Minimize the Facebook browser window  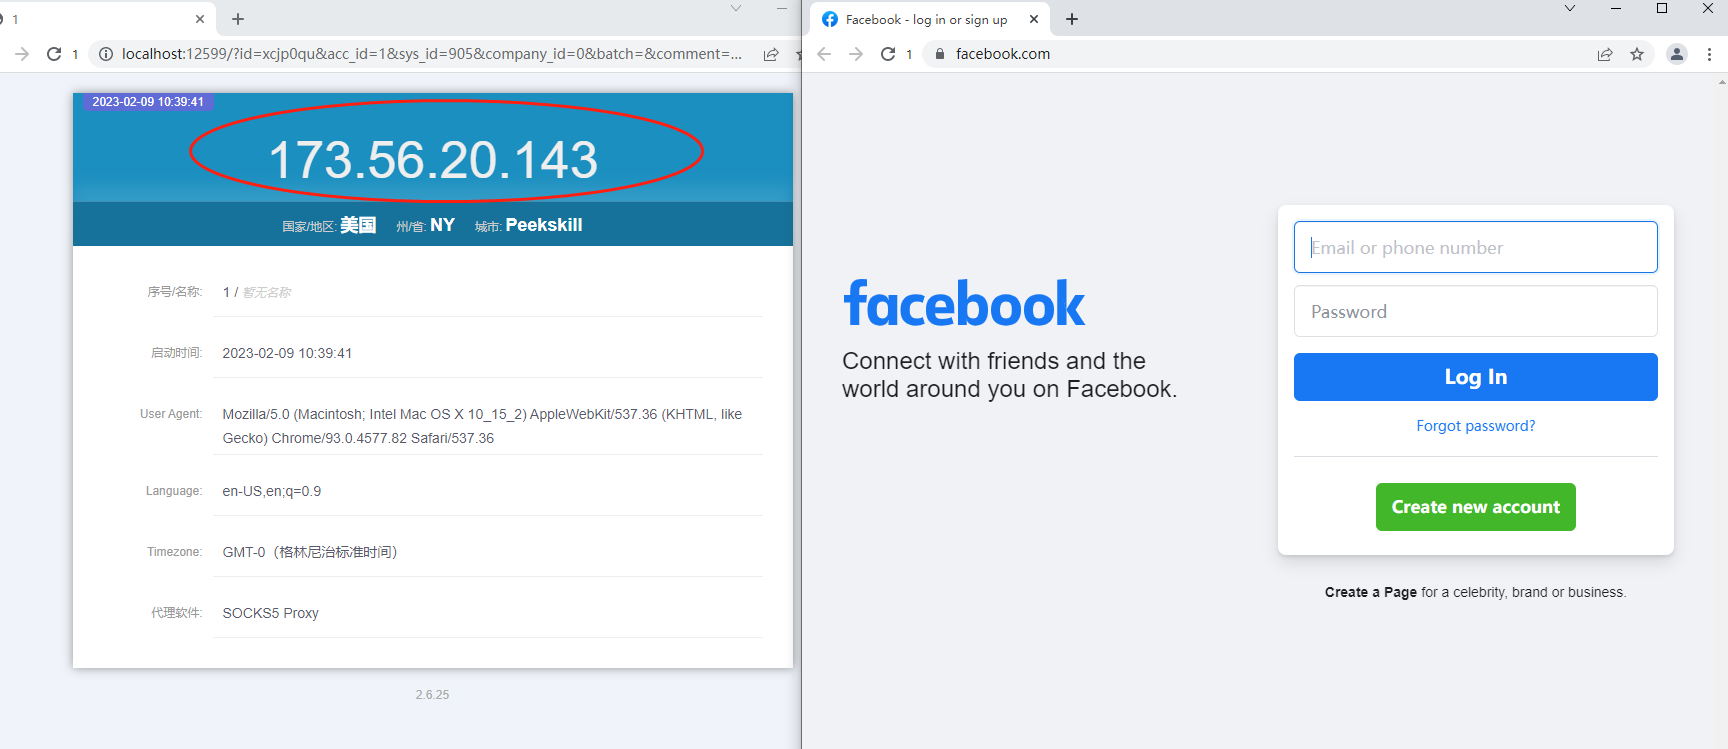[1616, 8]
